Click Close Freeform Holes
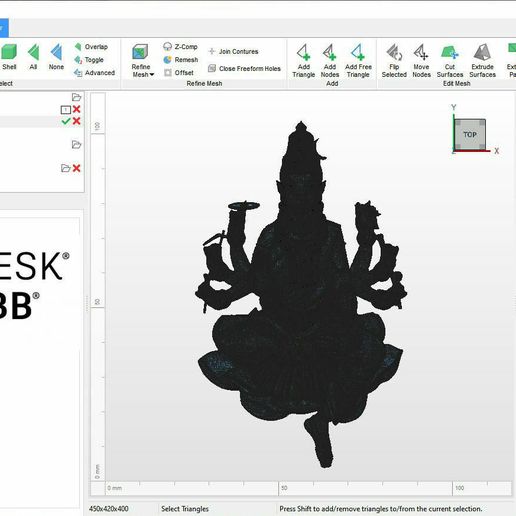Screen dimensions: 516x516 [x=244, y=69]
